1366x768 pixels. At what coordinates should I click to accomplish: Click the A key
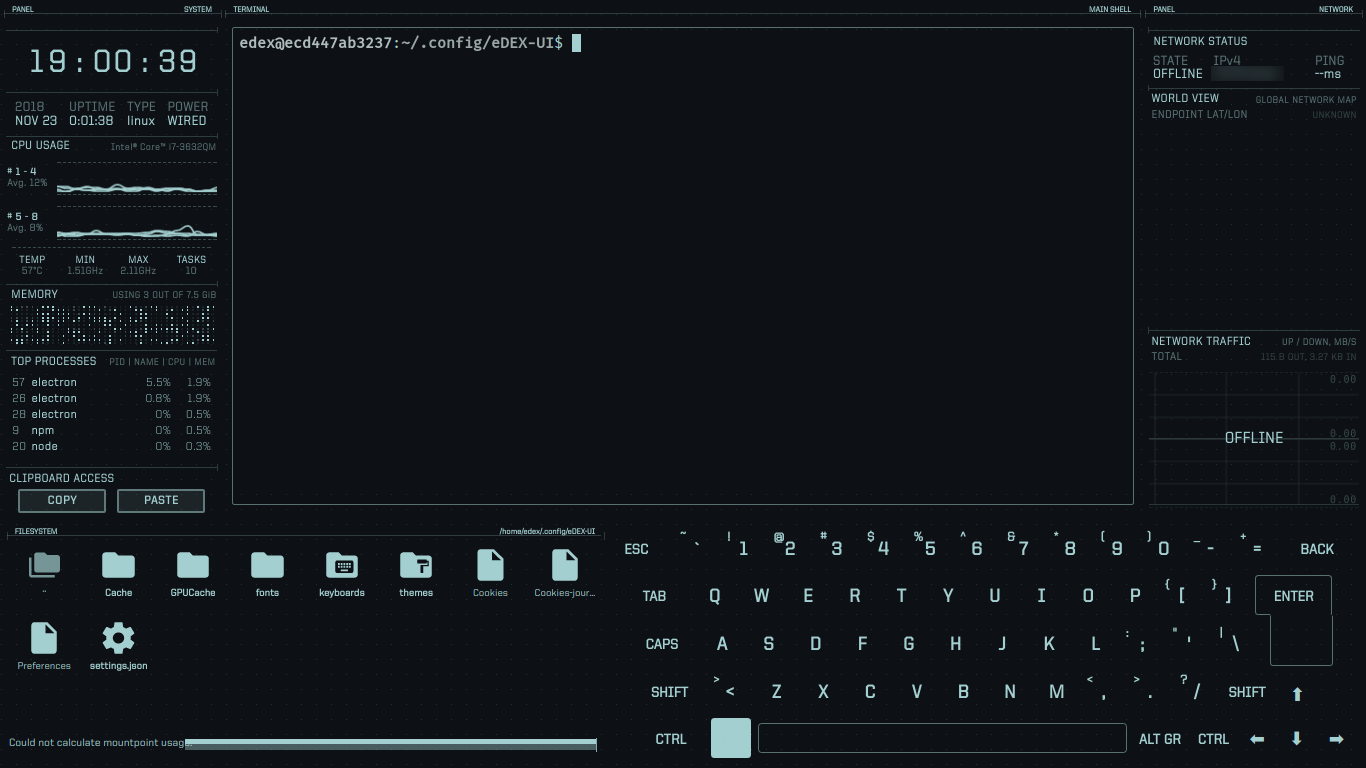click(x=722, y=644)
